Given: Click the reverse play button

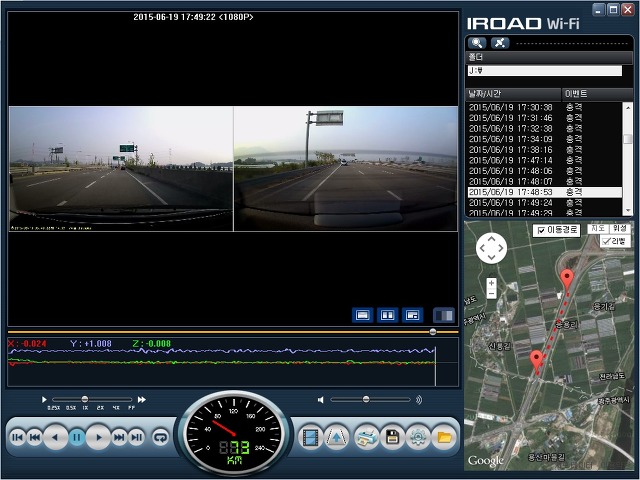Looking at the screenshot, I should click(x=55, y=437).
